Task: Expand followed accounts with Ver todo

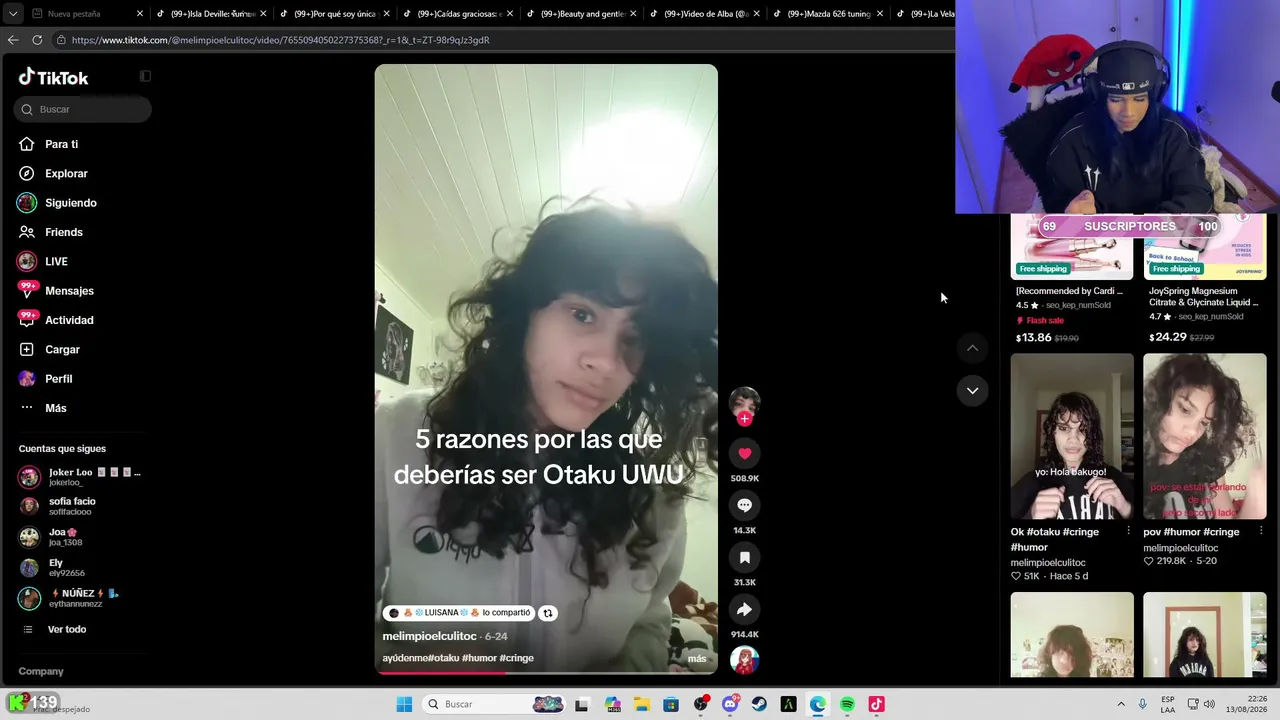Action: click(x=67, y=629)
